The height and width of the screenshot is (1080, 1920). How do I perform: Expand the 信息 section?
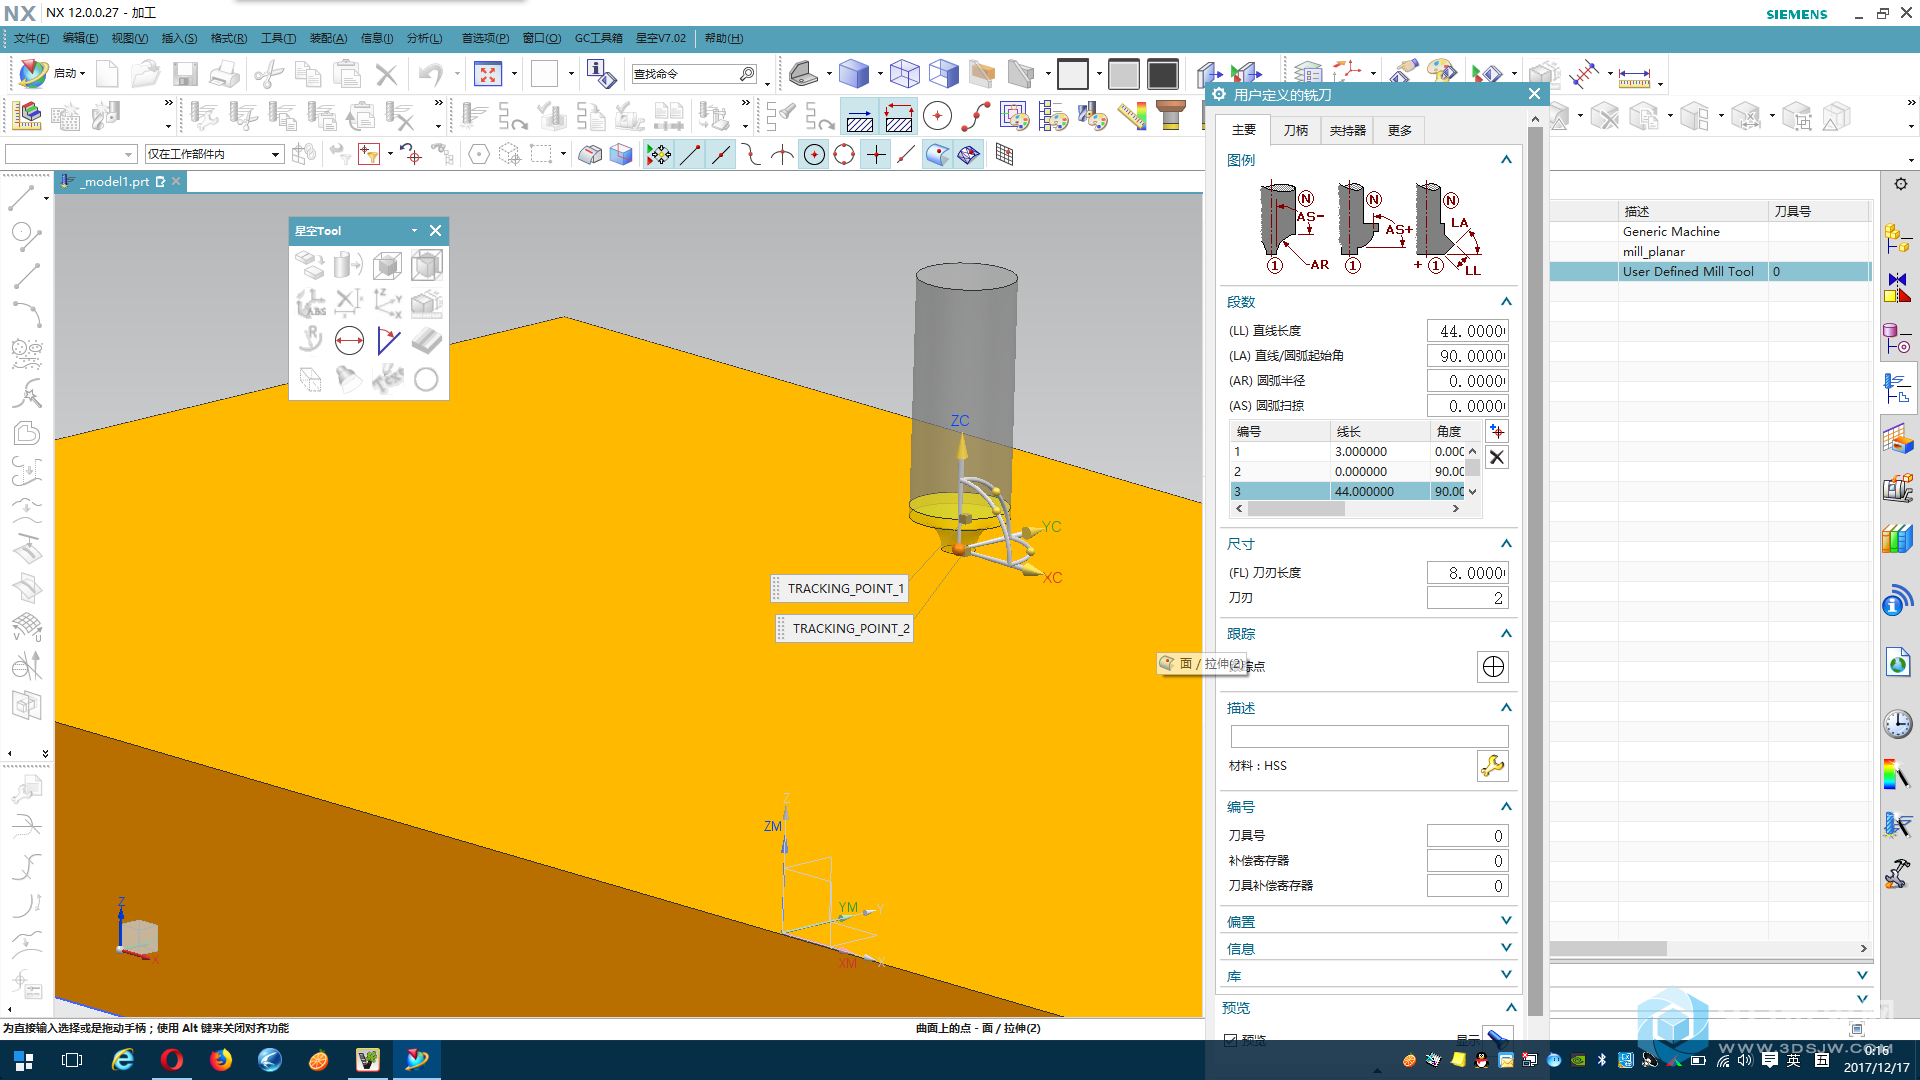pyautogui.click(x=1506, y=948)
